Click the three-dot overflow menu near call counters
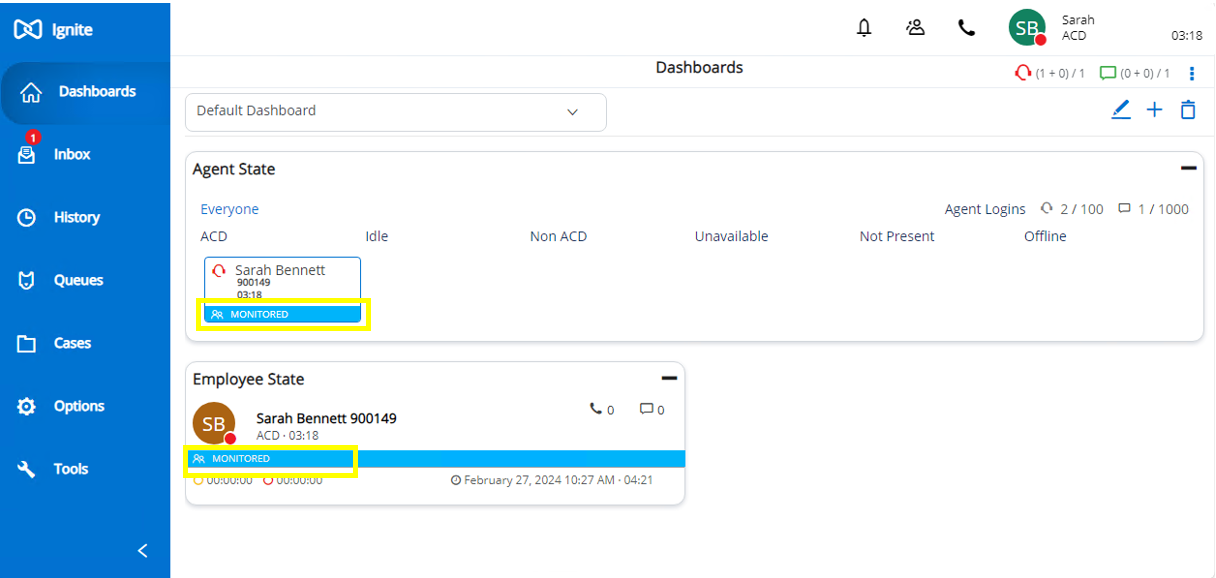This screenshot has height=578, width=1216. pyautogui.click(x=1191, y=72)
